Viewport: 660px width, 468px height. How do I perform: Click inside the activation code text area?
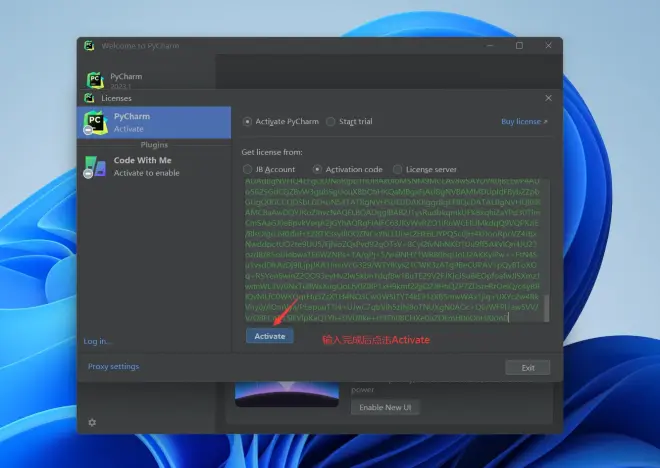394,250
